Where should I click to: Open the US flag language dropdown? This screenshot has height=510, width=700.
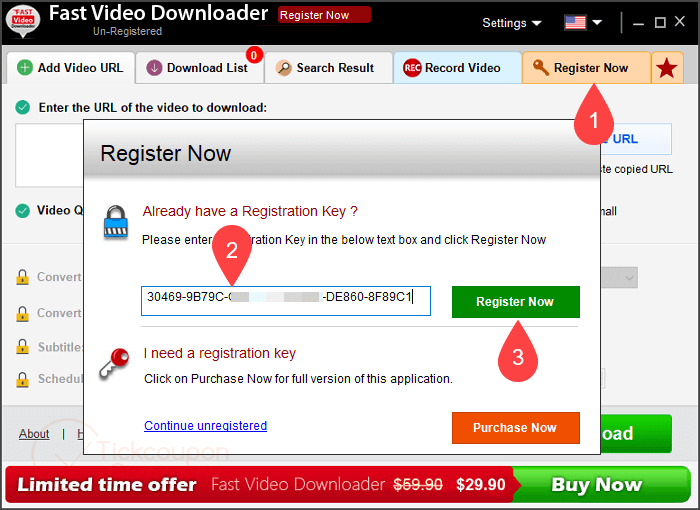point(583,22)
